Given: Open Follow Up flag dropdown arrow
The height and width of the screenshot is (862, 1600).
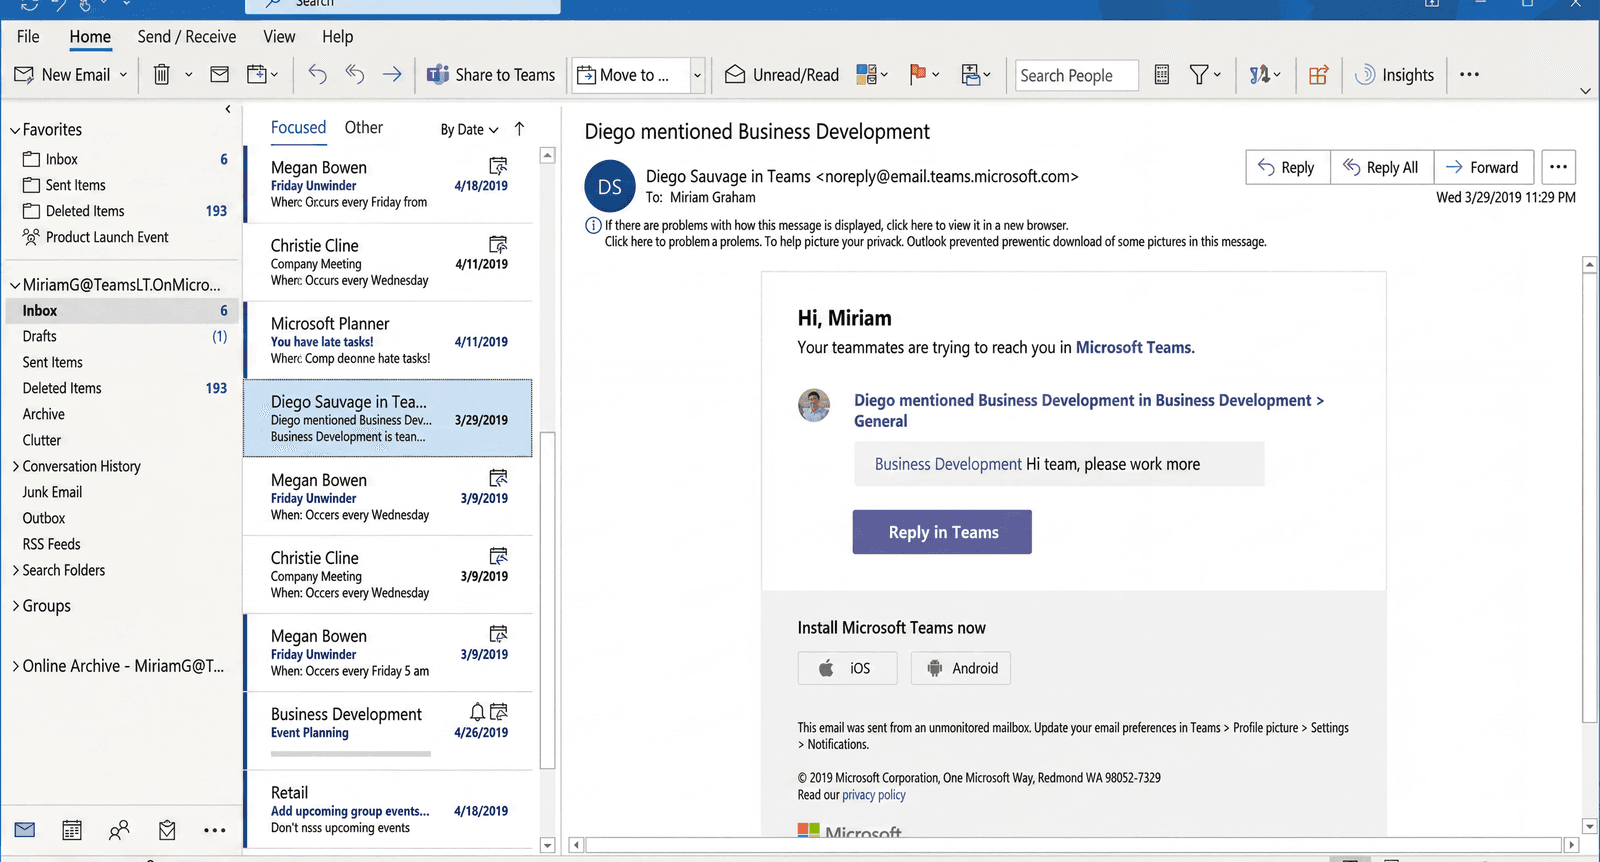Looking at the screenshot, I should tap(936, 75).
